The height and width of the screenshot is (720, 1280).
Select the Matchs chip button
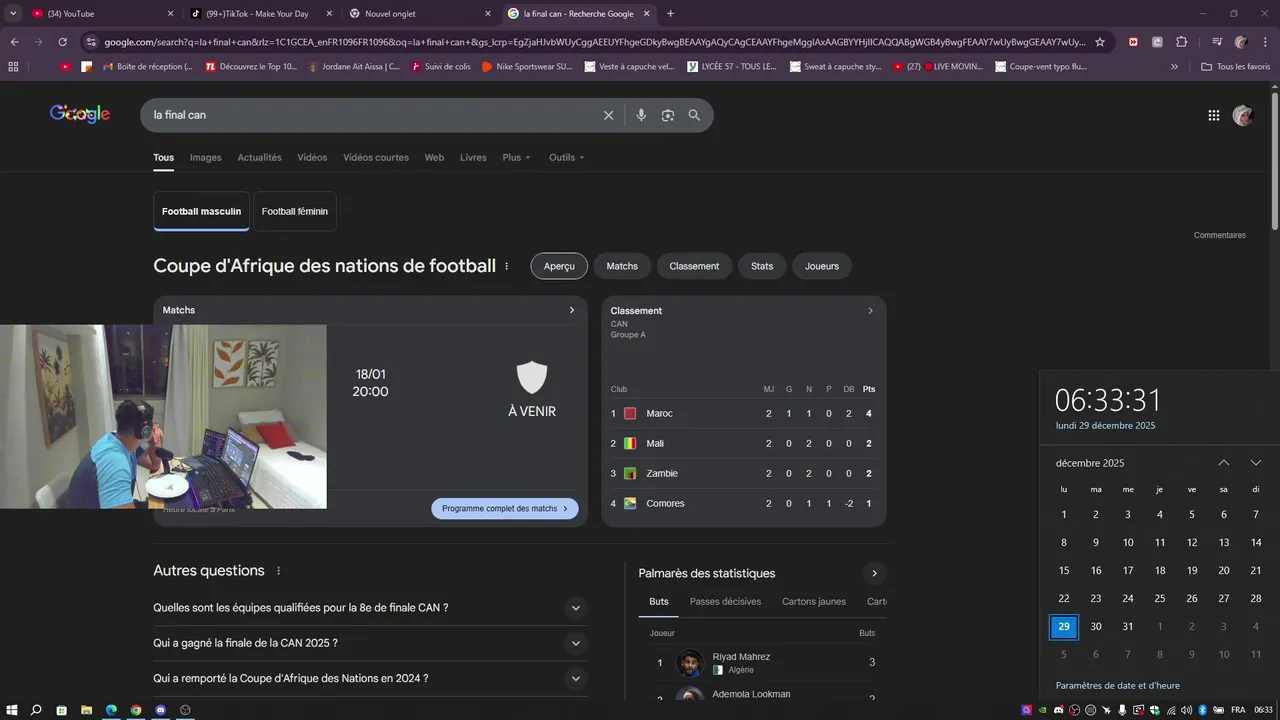pyautogui.click(x=622, y=266)
